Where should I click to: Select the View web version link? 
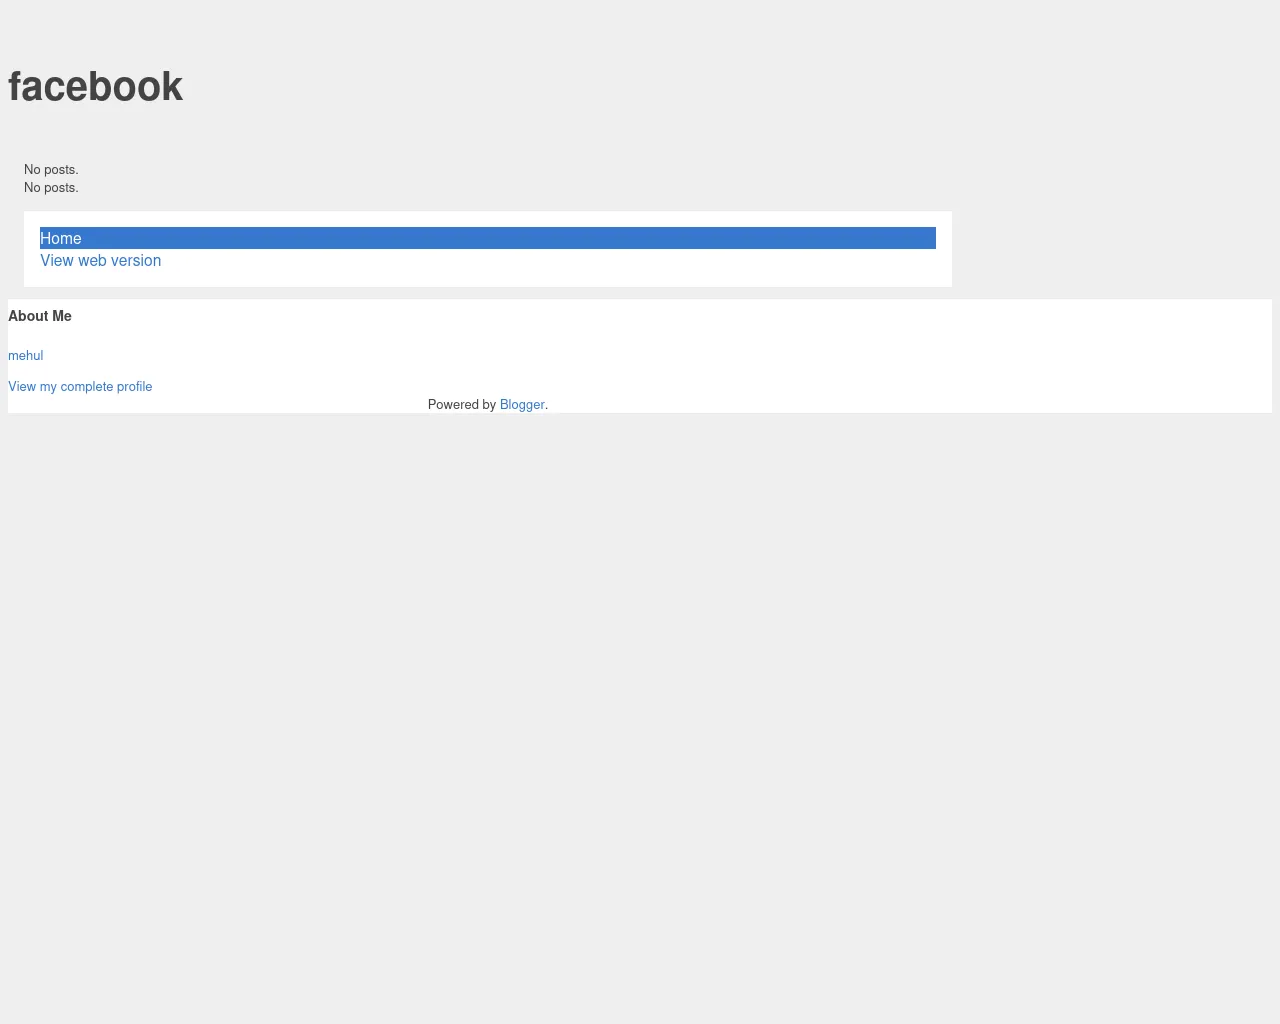coord(100,260)
